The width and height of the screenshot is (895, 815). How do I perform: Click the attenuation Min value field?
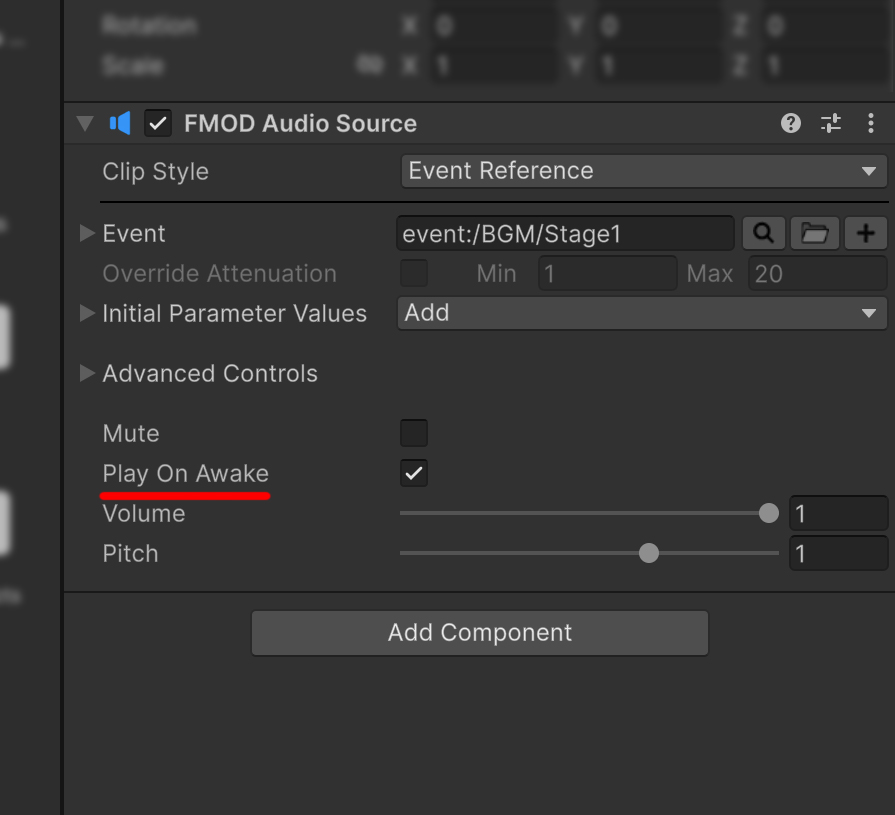(x=607, y=273)
